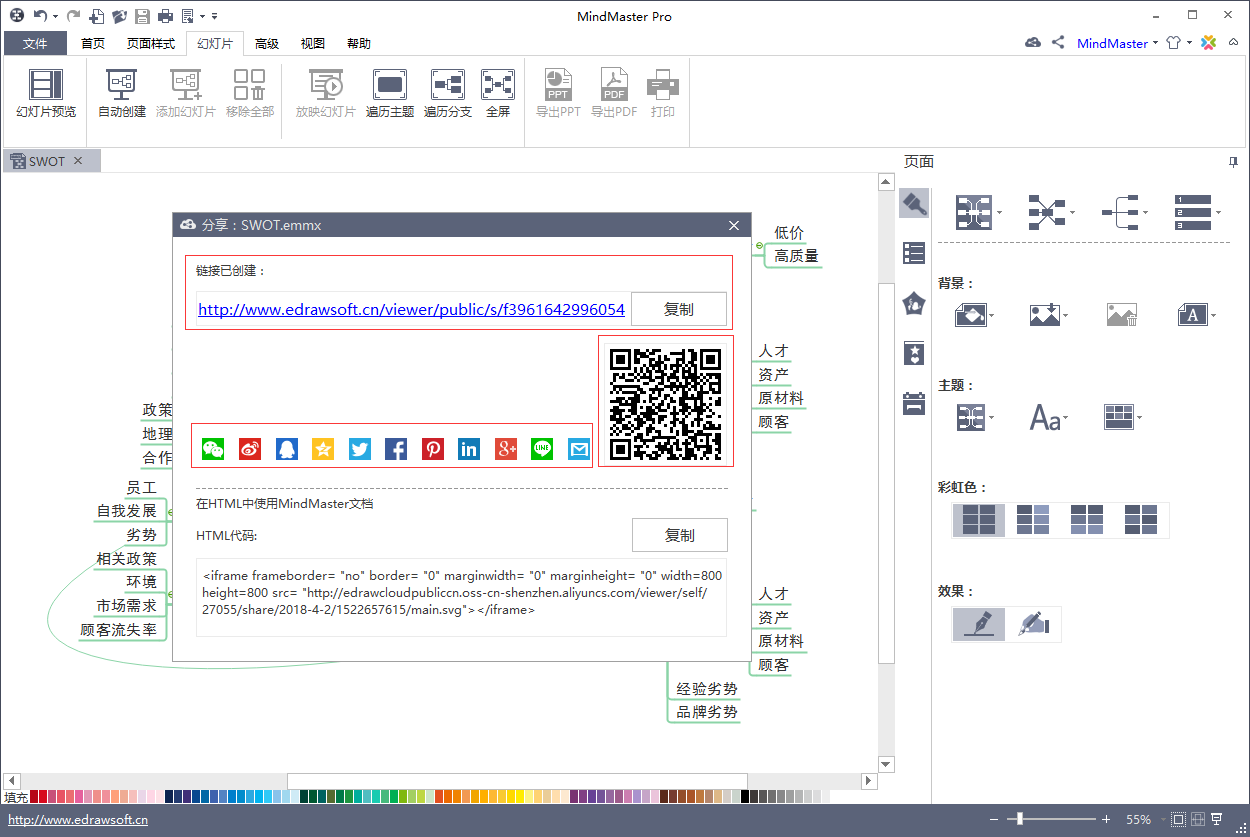Open the outline list side panel icon
Viewport: 1250px width, 837px height.
tap(914, 253)
